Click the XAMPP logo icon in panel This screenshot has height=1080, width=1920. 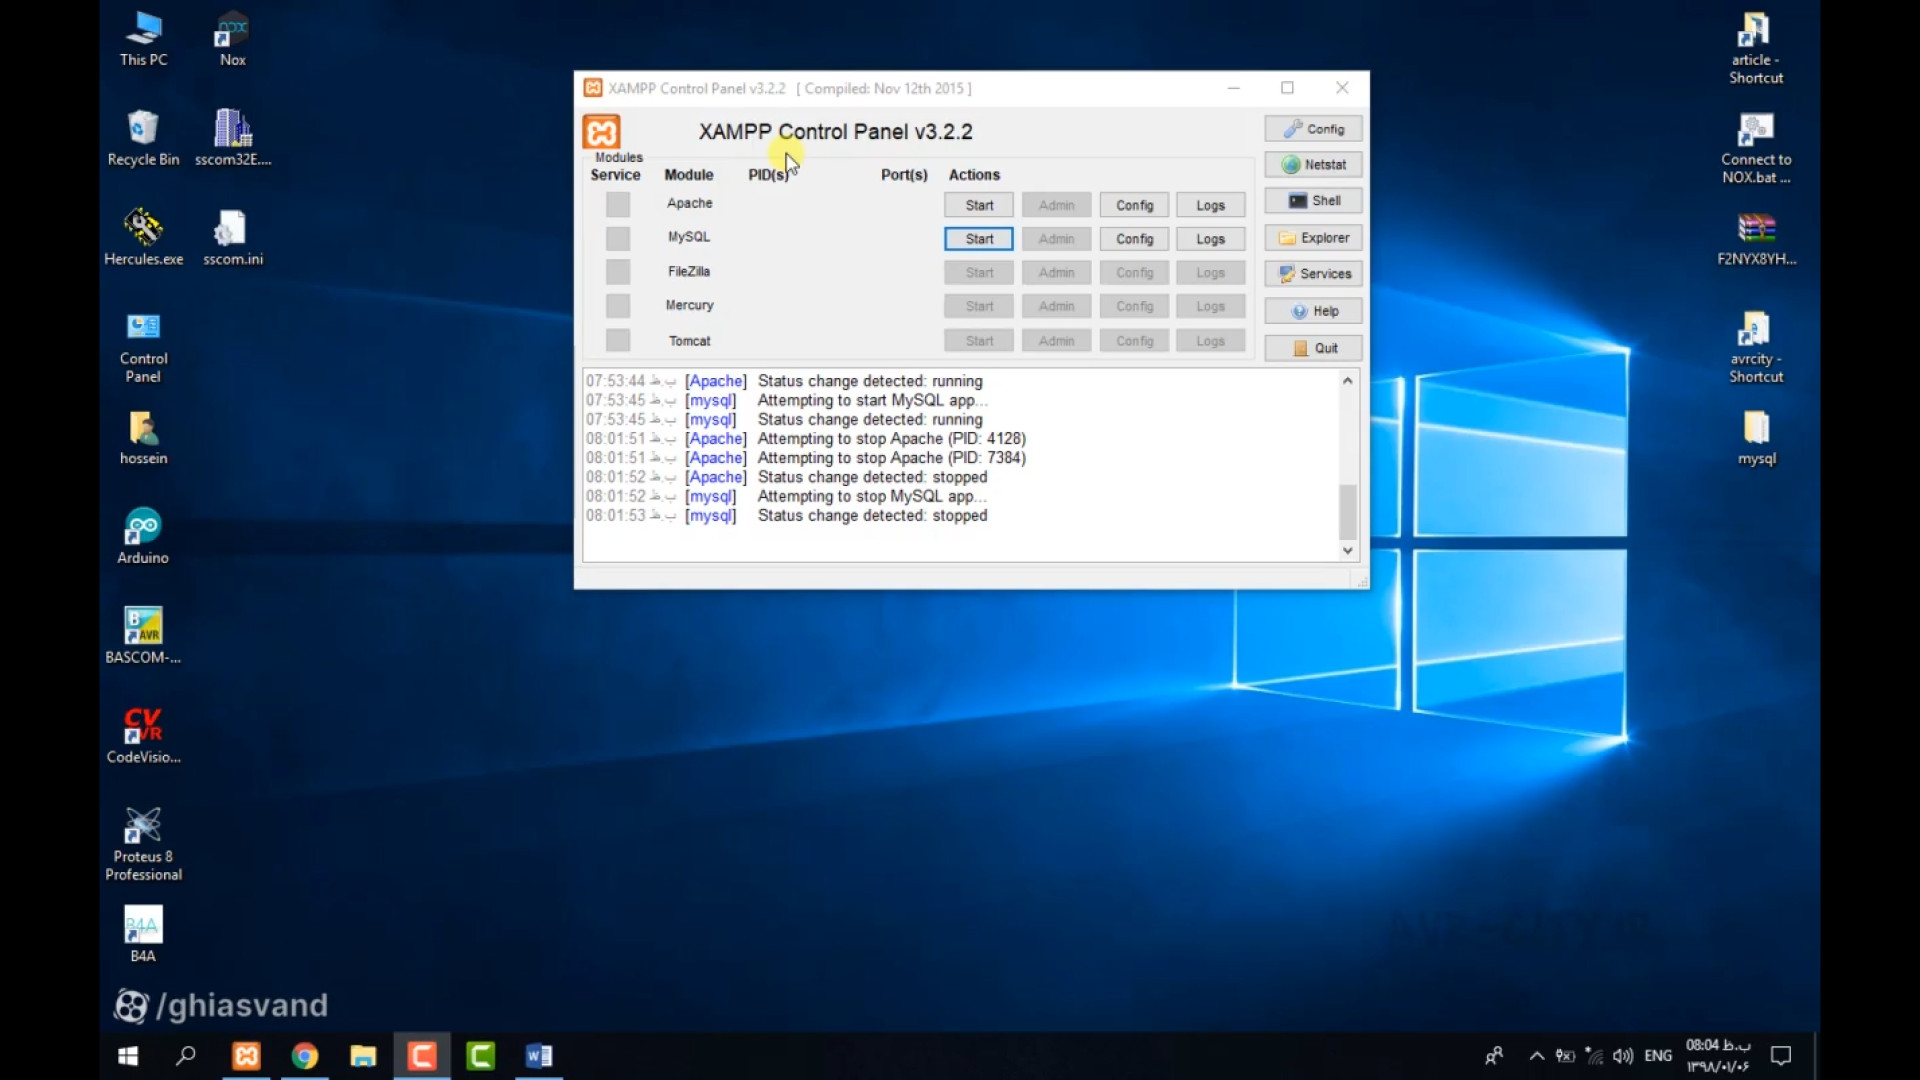point(601,131)
